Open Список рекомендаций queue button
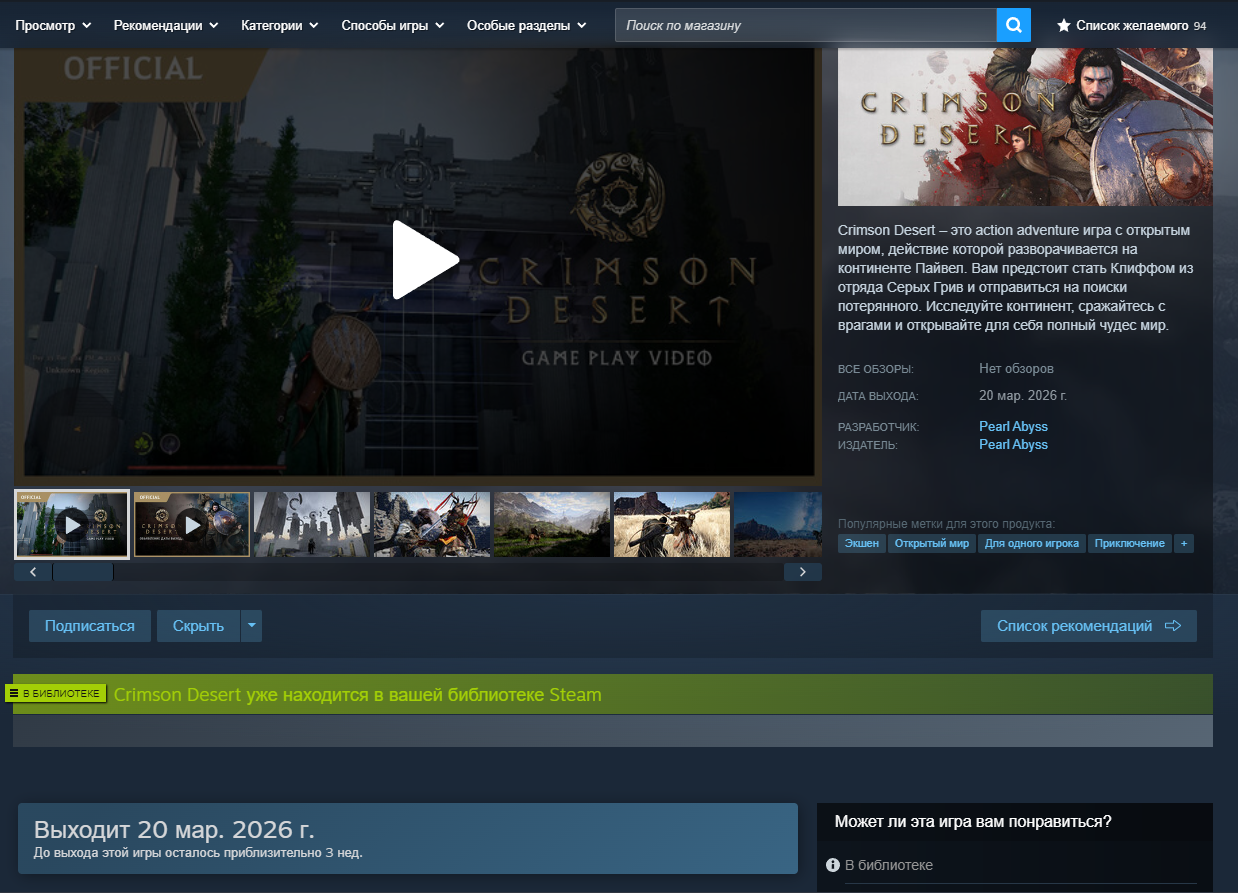The width and height of the screenshot is (1238, 893). pyautogui.click(x=1089, y=626)
